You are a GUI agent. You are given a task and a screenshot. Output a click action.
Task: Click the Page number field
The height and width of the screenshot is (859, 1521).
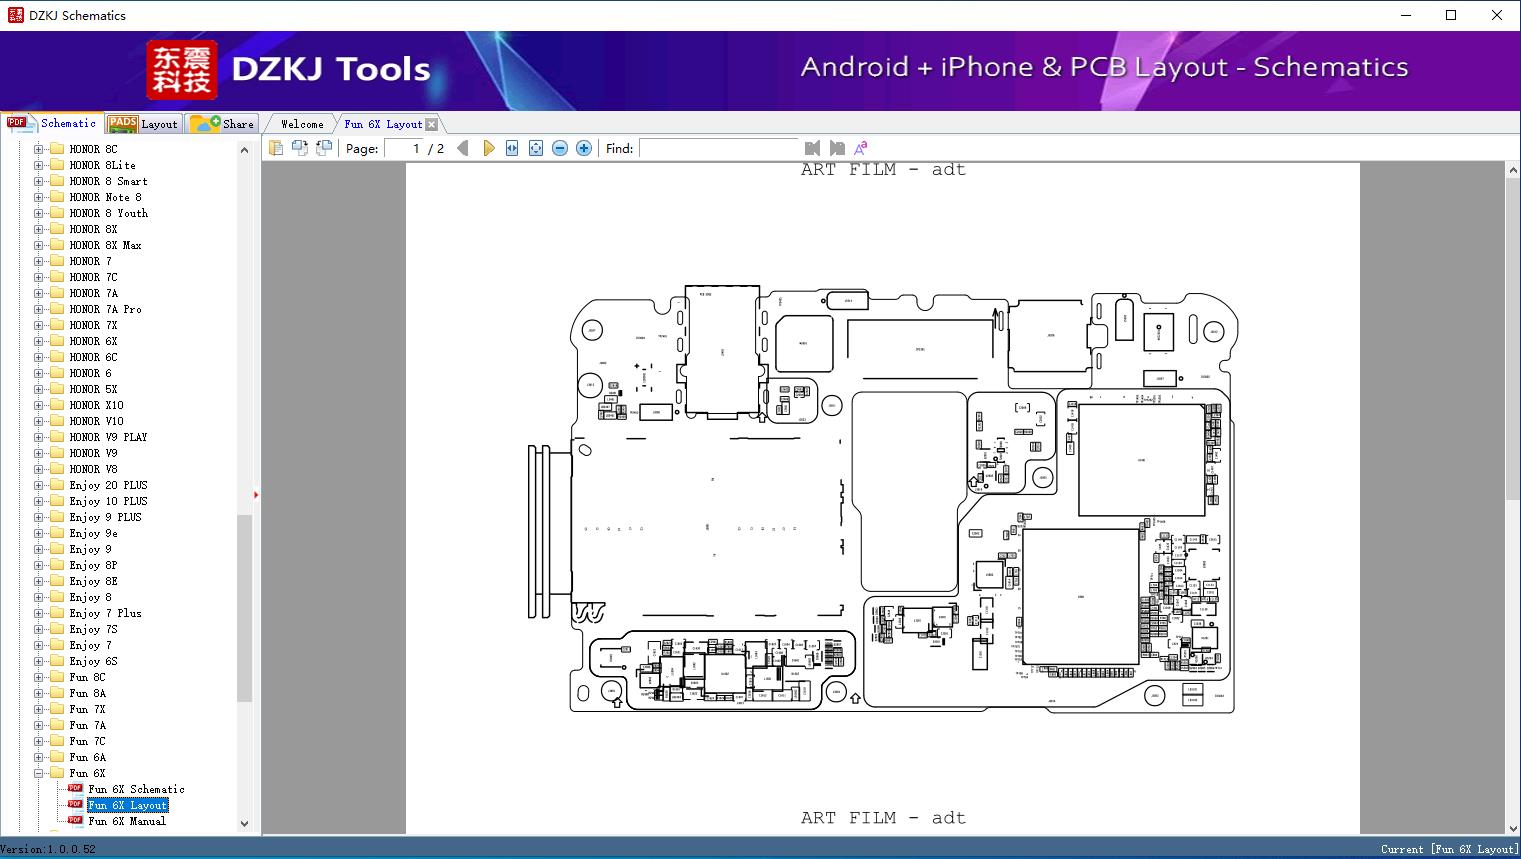click(404, 148)
